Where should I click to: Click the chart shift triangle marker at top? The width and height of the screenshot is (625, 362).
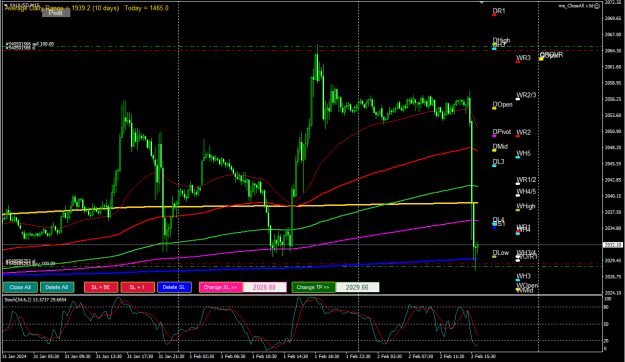point(482,2)
